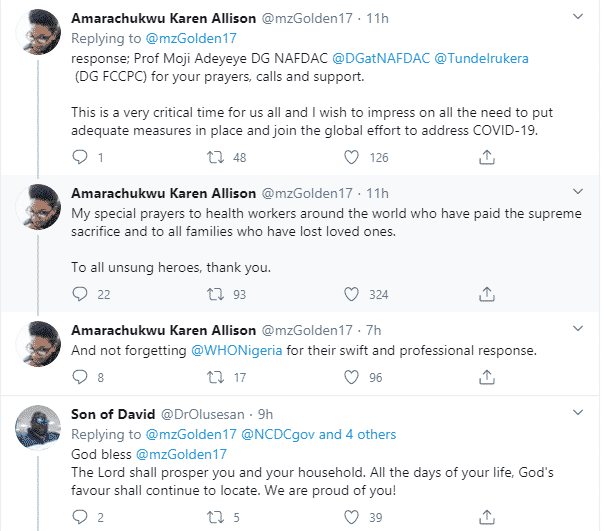
Task: Like the health workers prayer tweet
Action: click(x=351, y=294)
